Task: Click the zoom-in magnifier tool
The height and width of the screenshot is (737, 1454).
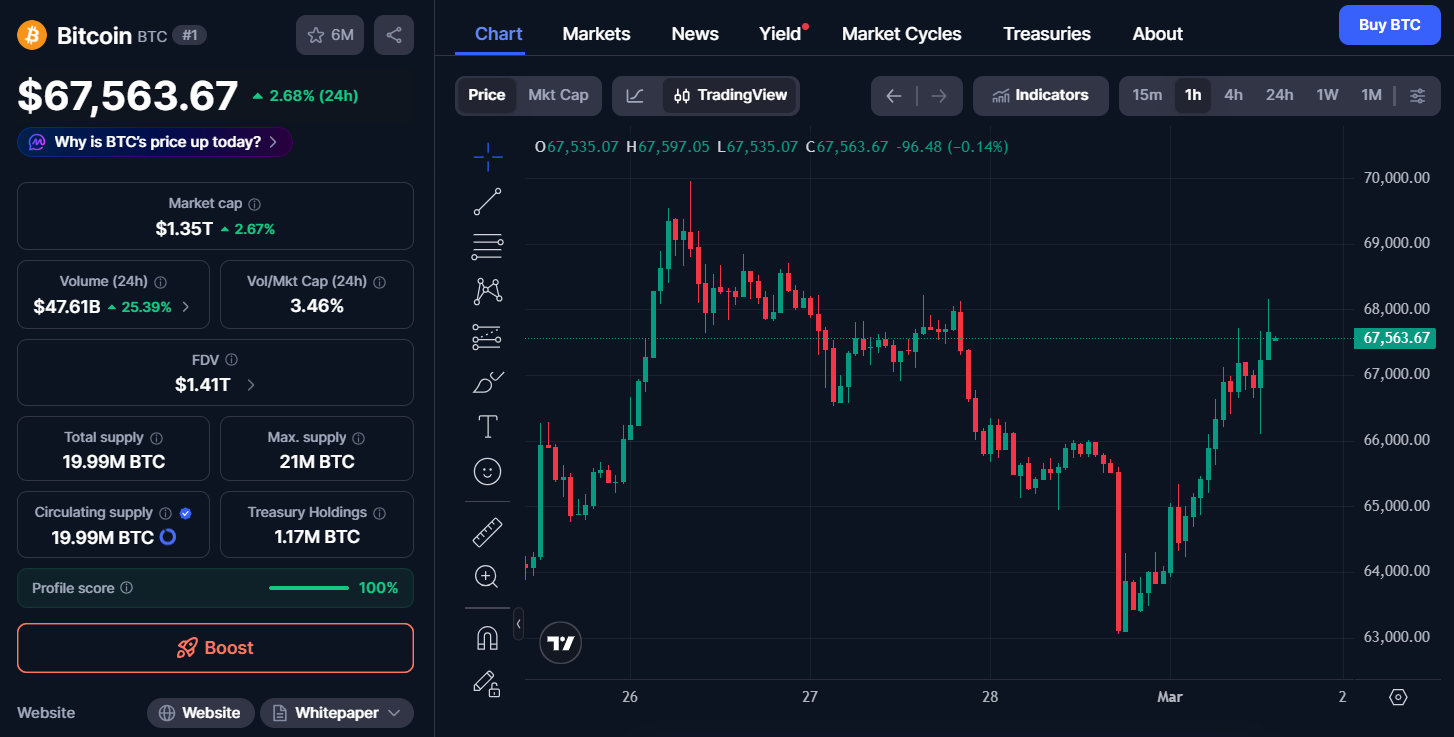Action: [487, 576]
